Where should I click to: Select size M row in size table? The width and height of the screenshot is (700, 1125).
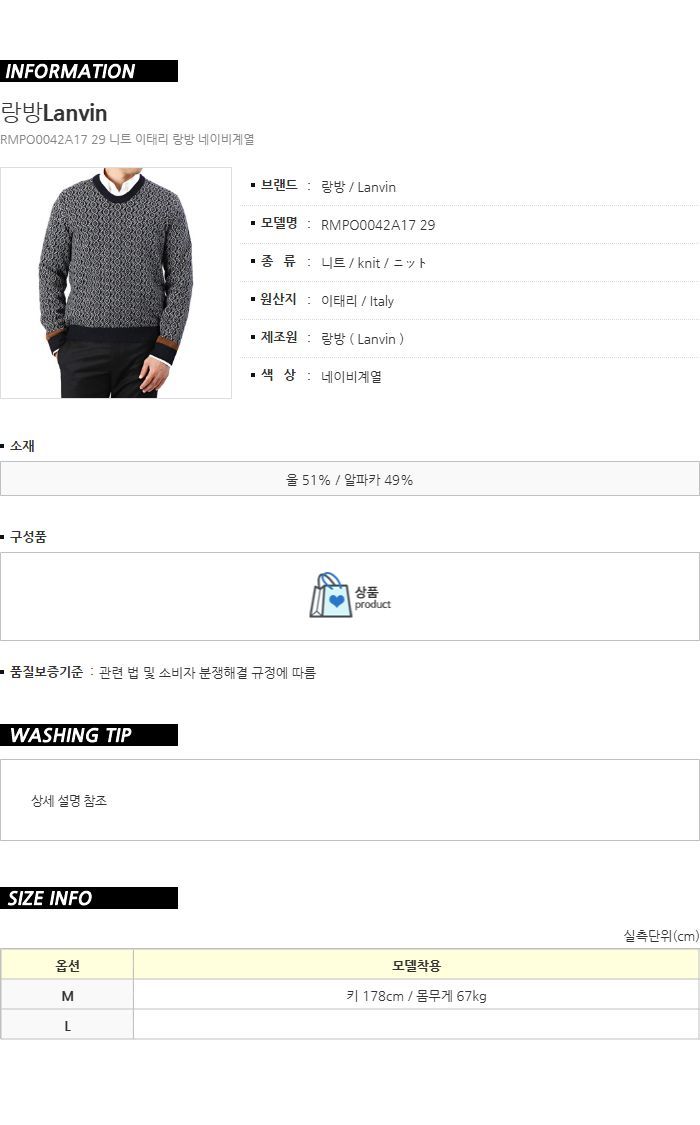350,995
